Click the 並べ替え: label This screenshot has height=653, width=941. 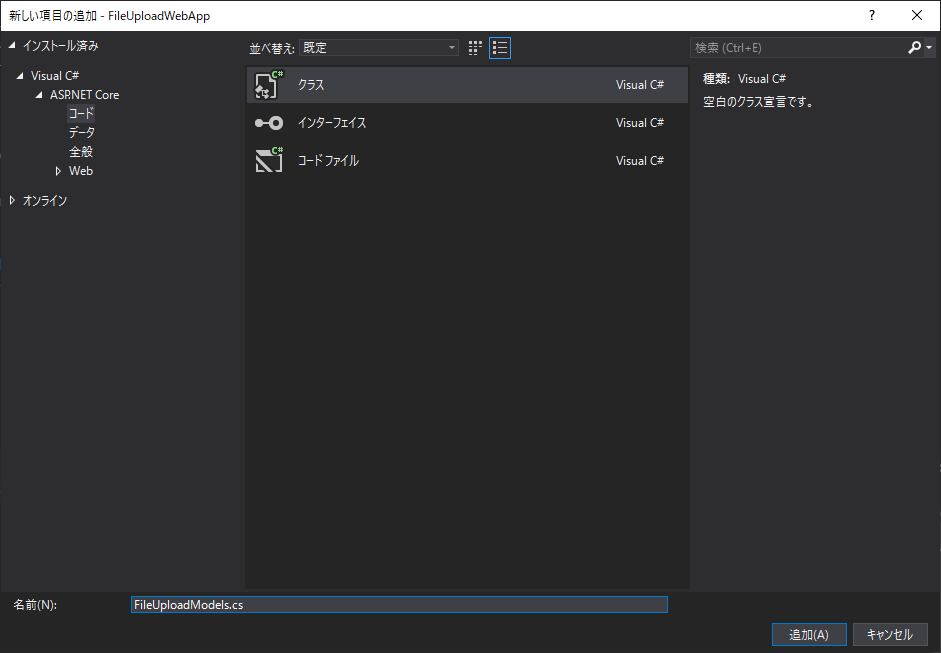[x=272, y=48]
